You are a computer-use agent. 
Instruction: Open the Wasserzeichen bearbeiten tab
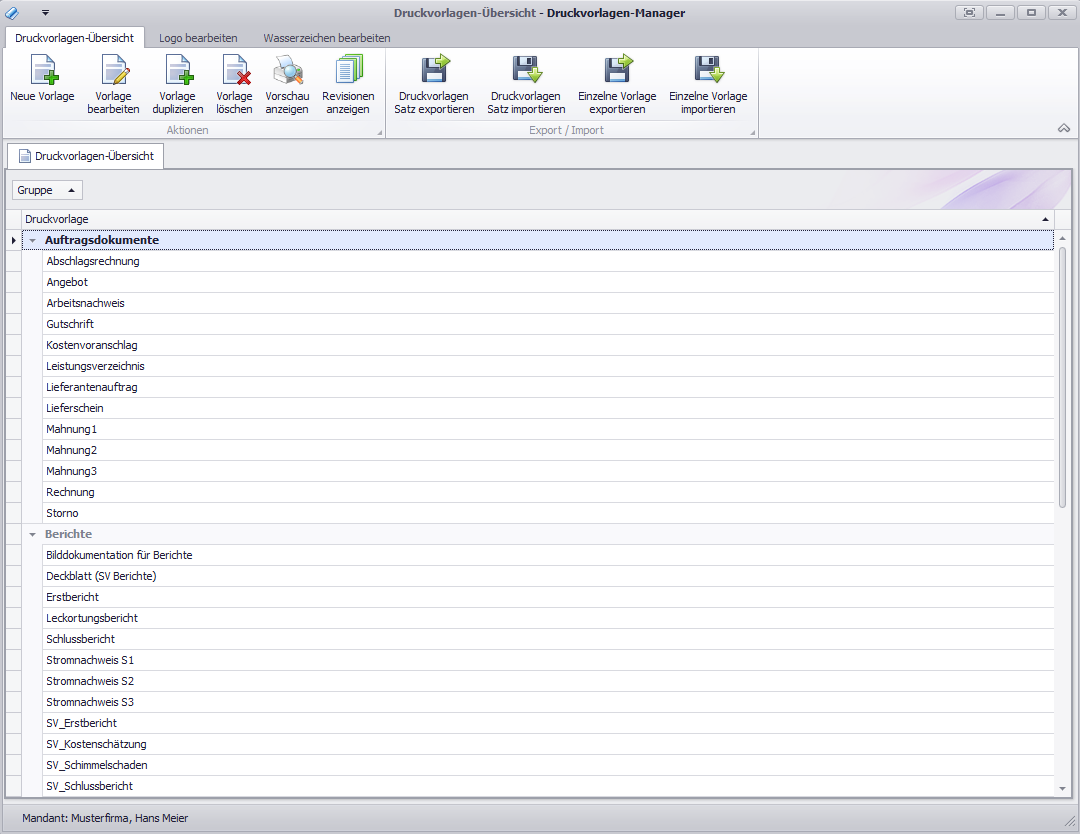[327, 38]
